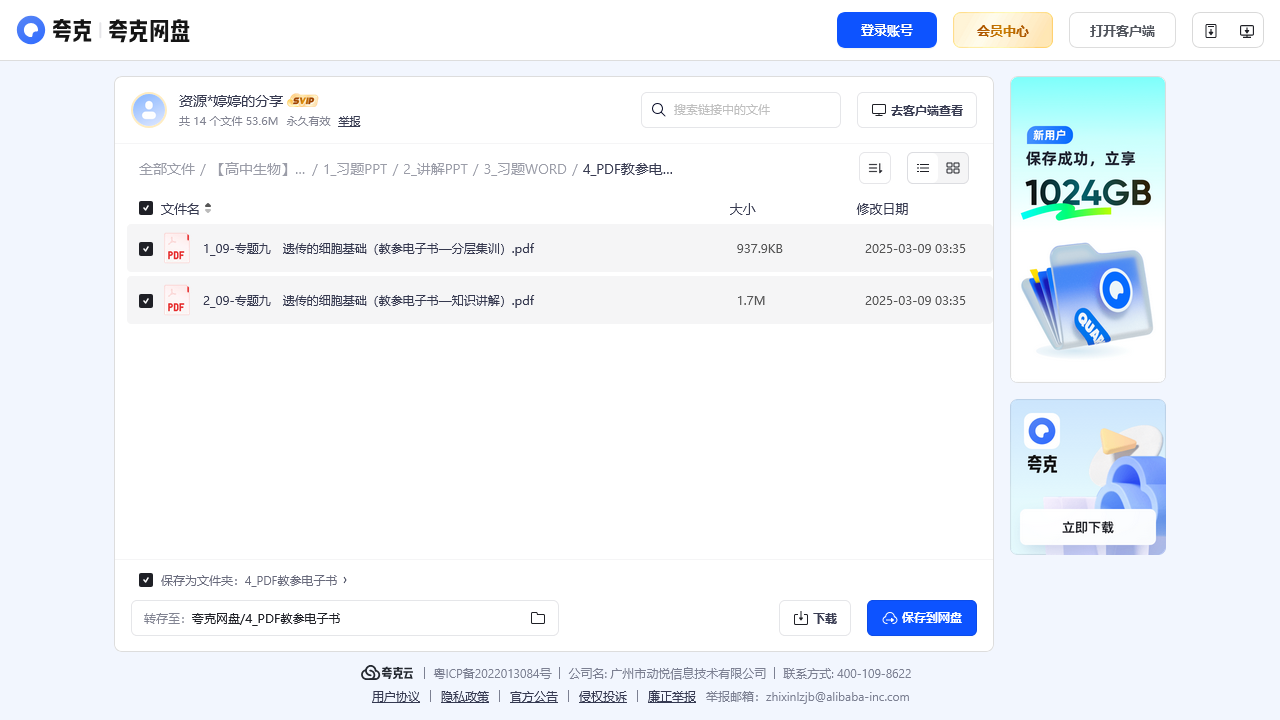Navigate to 全部文件 breadcrumb

click(x=167, y=169)
